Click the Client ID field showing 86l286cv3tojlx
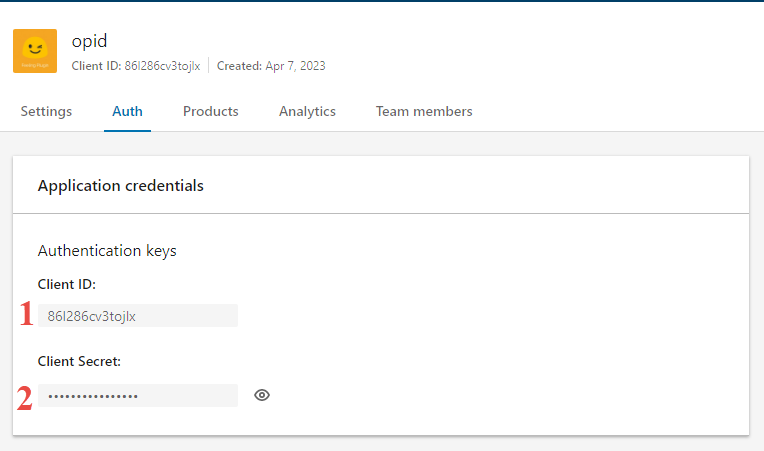Viewport: 764px width, 451px height. 138,316
